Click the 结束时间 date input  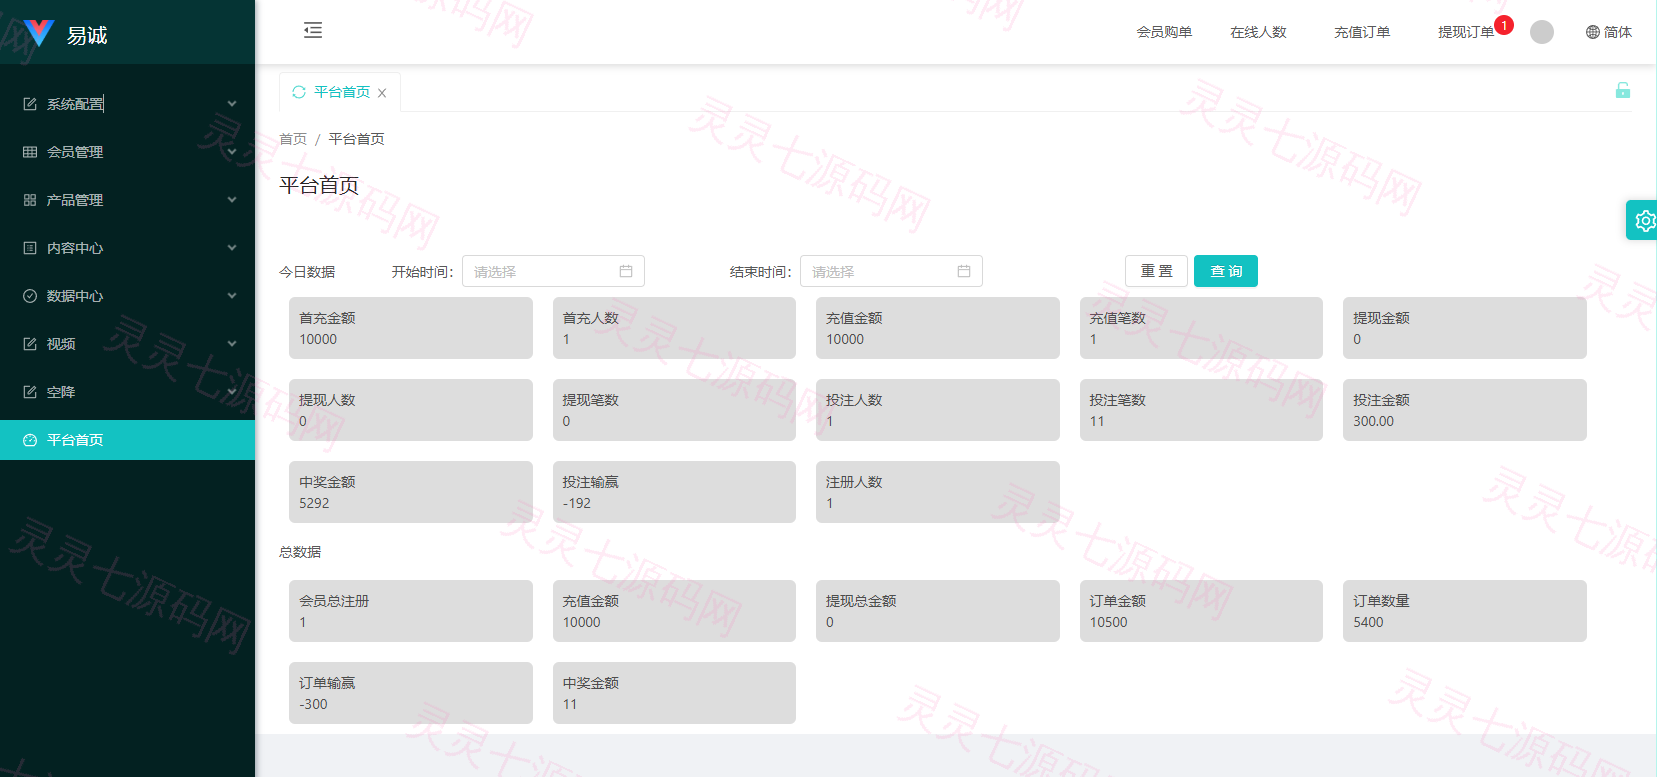point(891,271)
